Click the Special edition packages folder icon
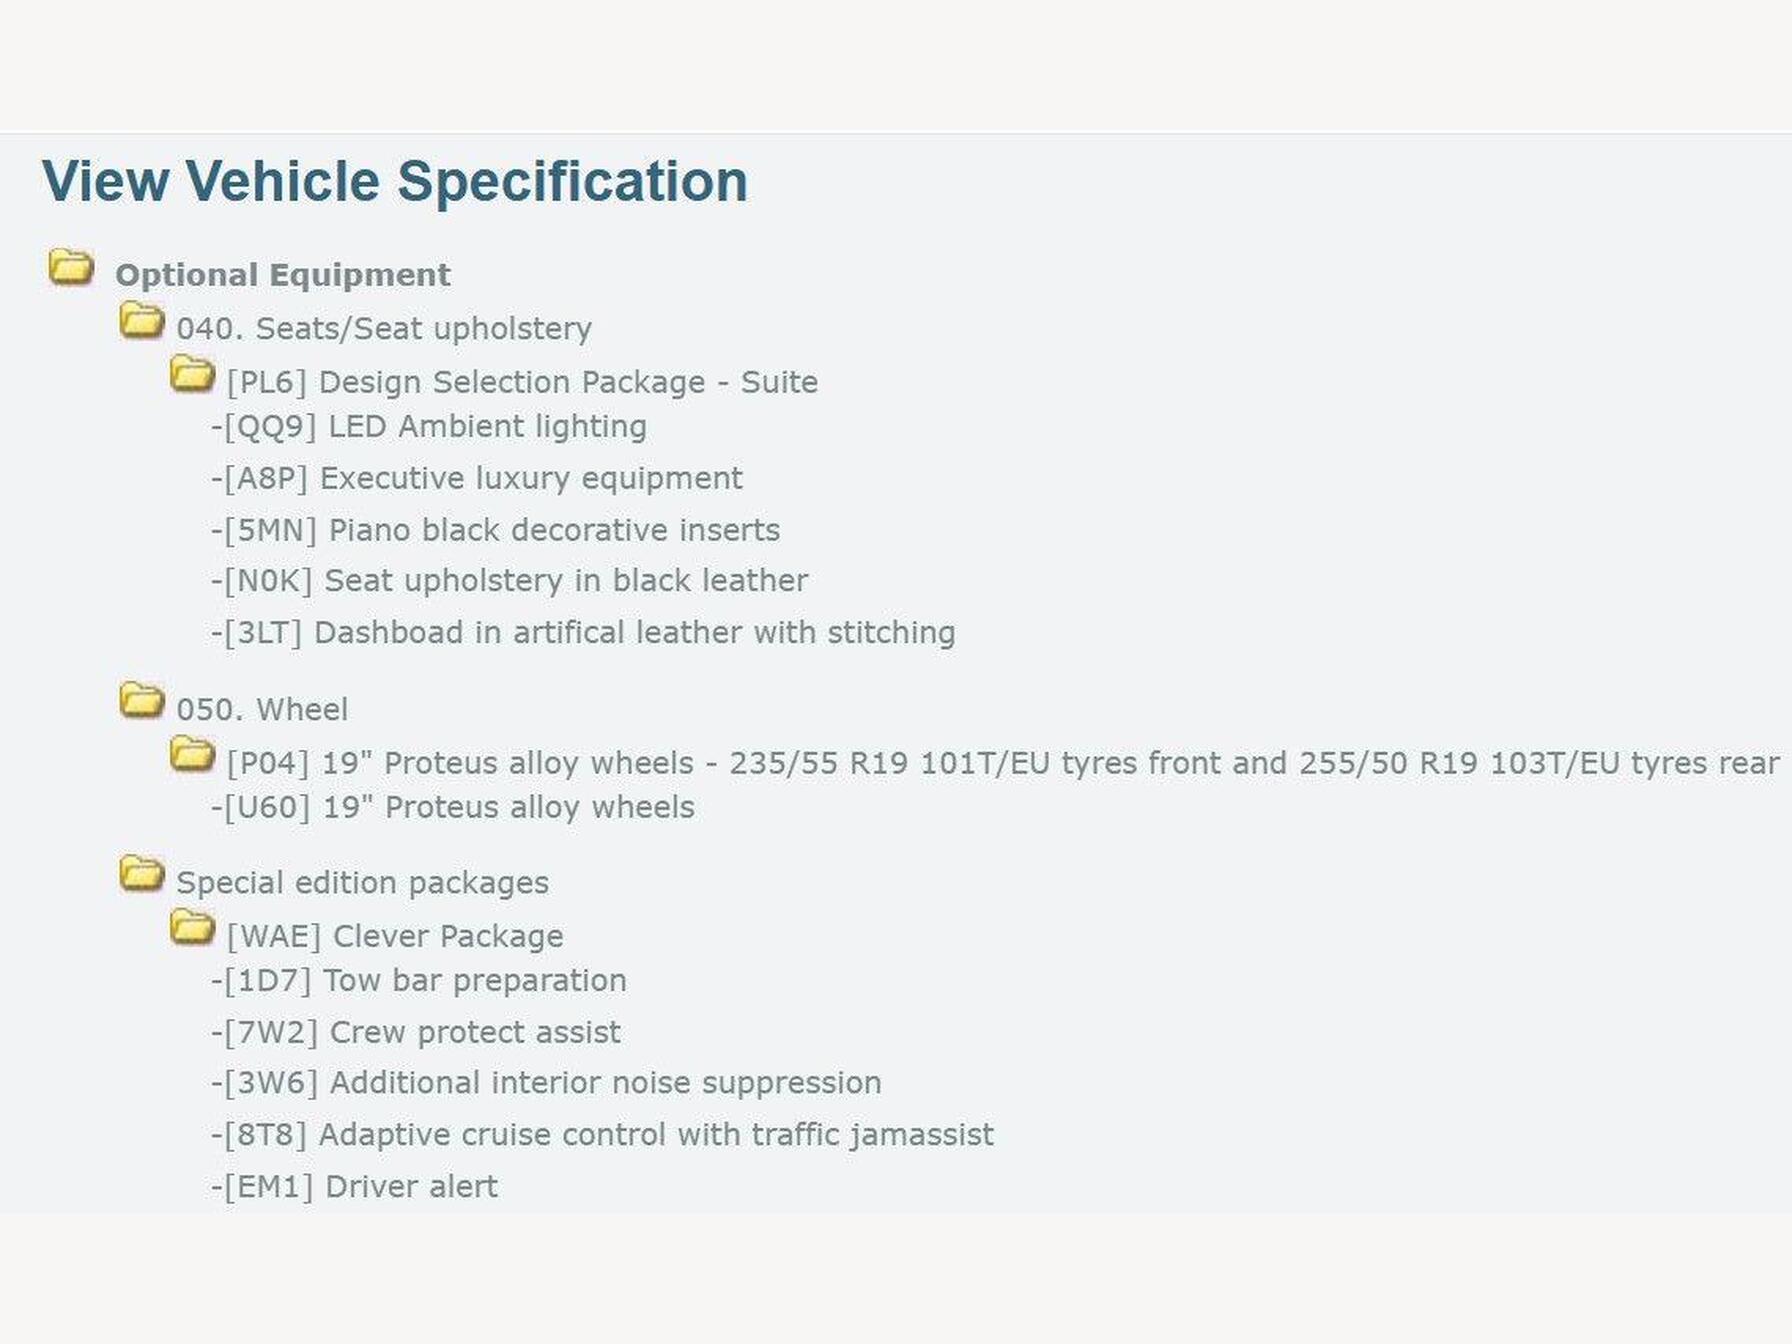Image resolution: width=1792 pixels, height=1344 pixels. pos(141,875)
